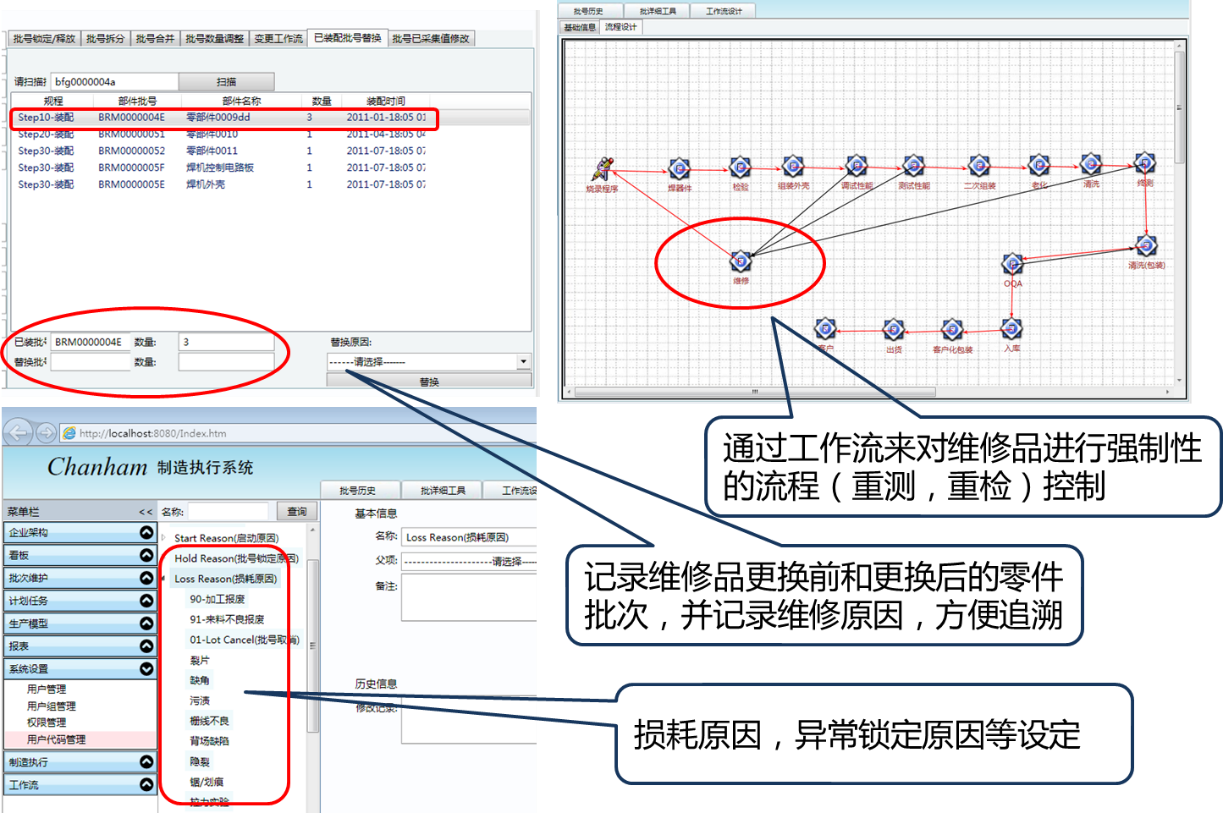The width and height of the screenshot is (1223, 813).
Task: Open the 流程设计 tab
Action: (x=621, y=27)
